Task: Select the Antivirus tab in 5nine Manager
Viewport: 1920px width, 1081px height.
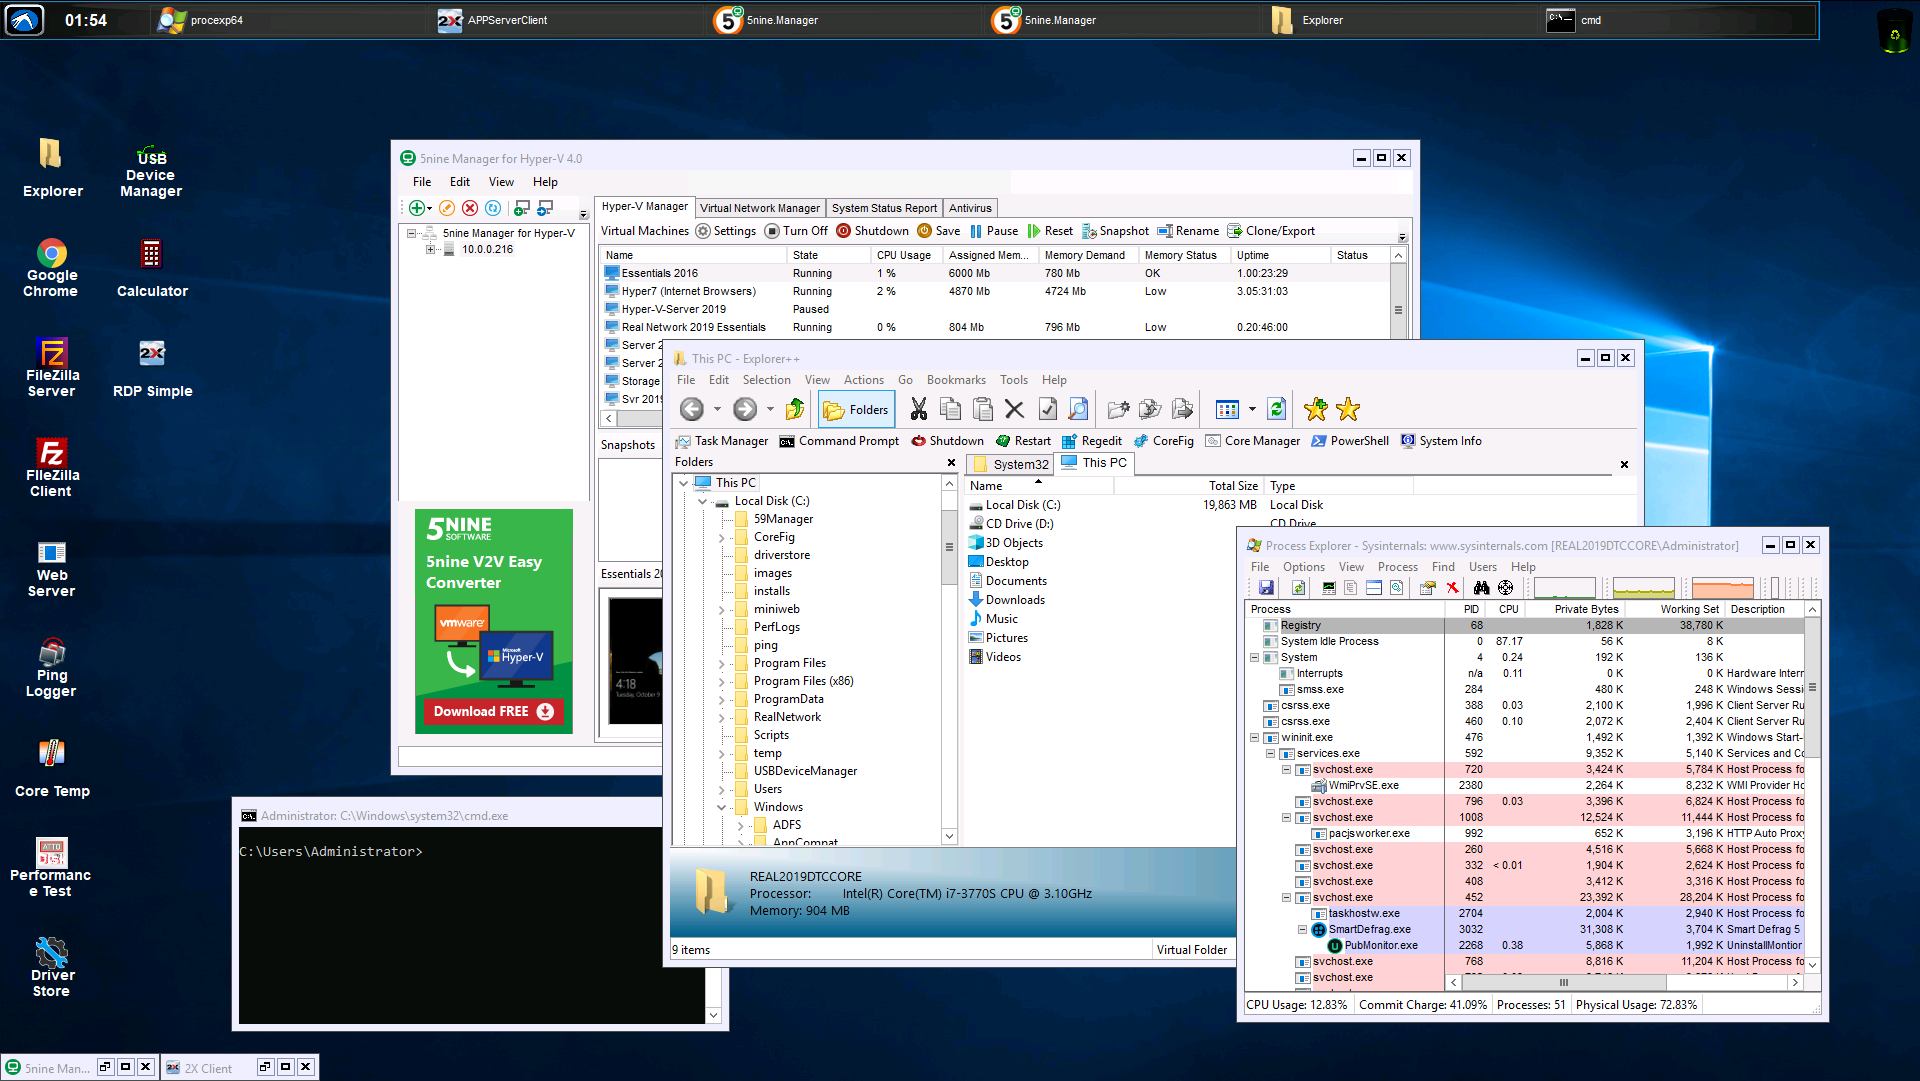Action: point(972,207)
